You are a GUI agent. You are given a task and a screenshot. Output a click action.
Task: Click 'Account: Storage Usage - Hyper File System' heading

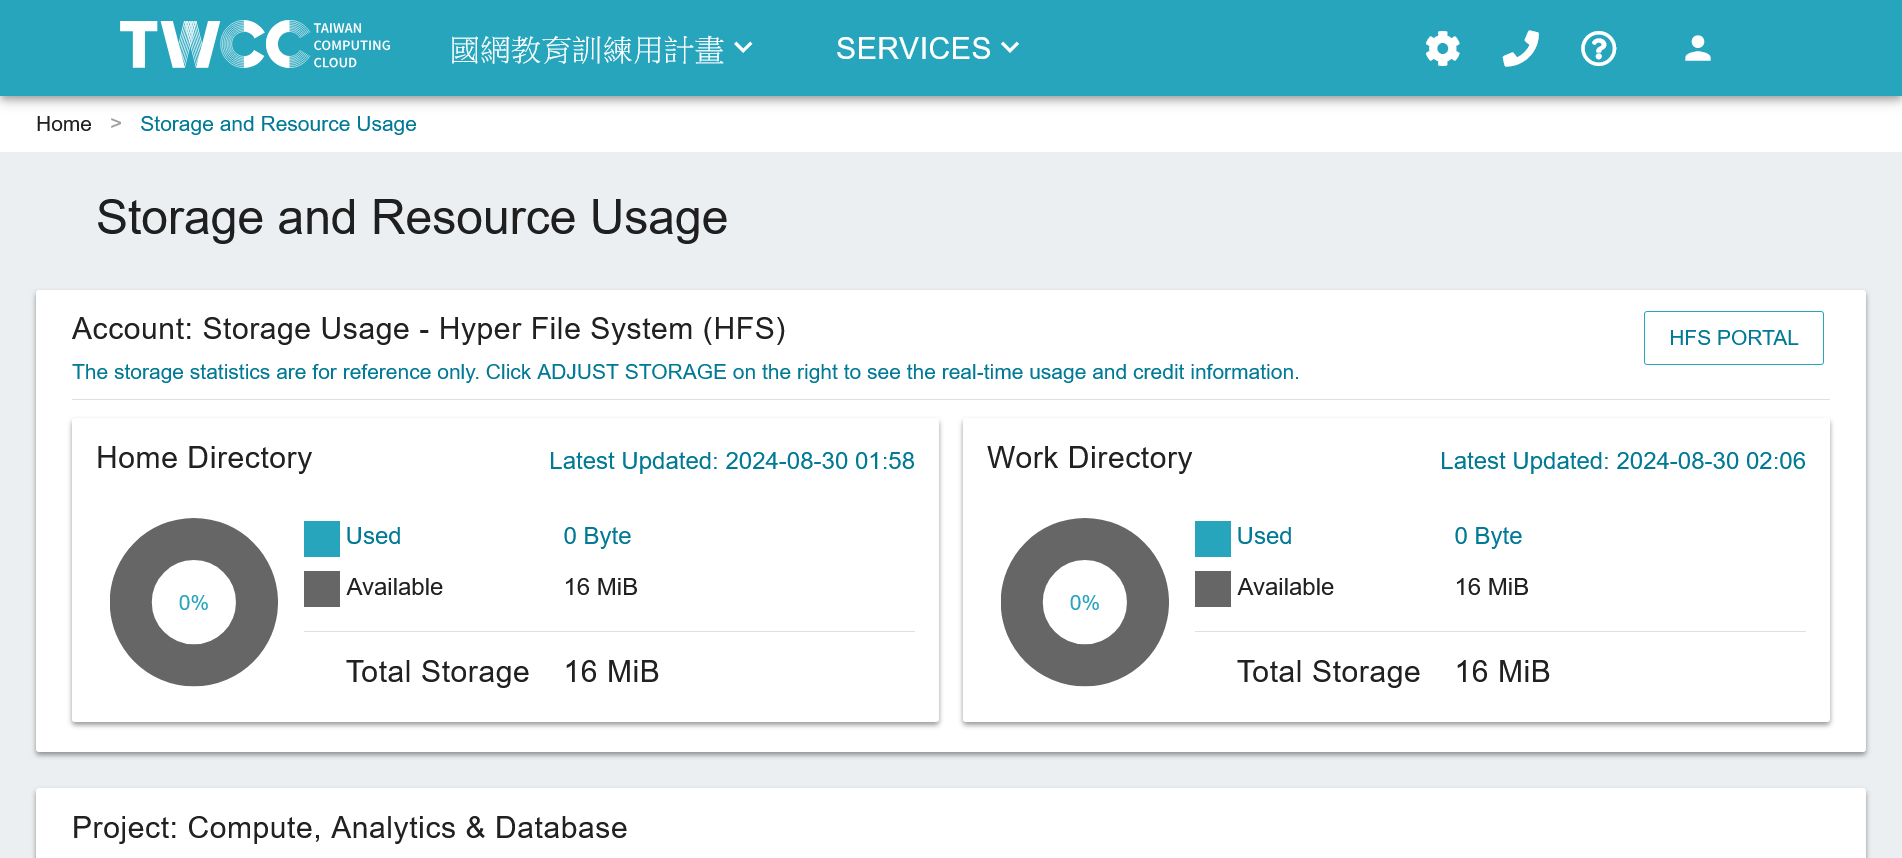pyautogui.click(x=429, y=329)
